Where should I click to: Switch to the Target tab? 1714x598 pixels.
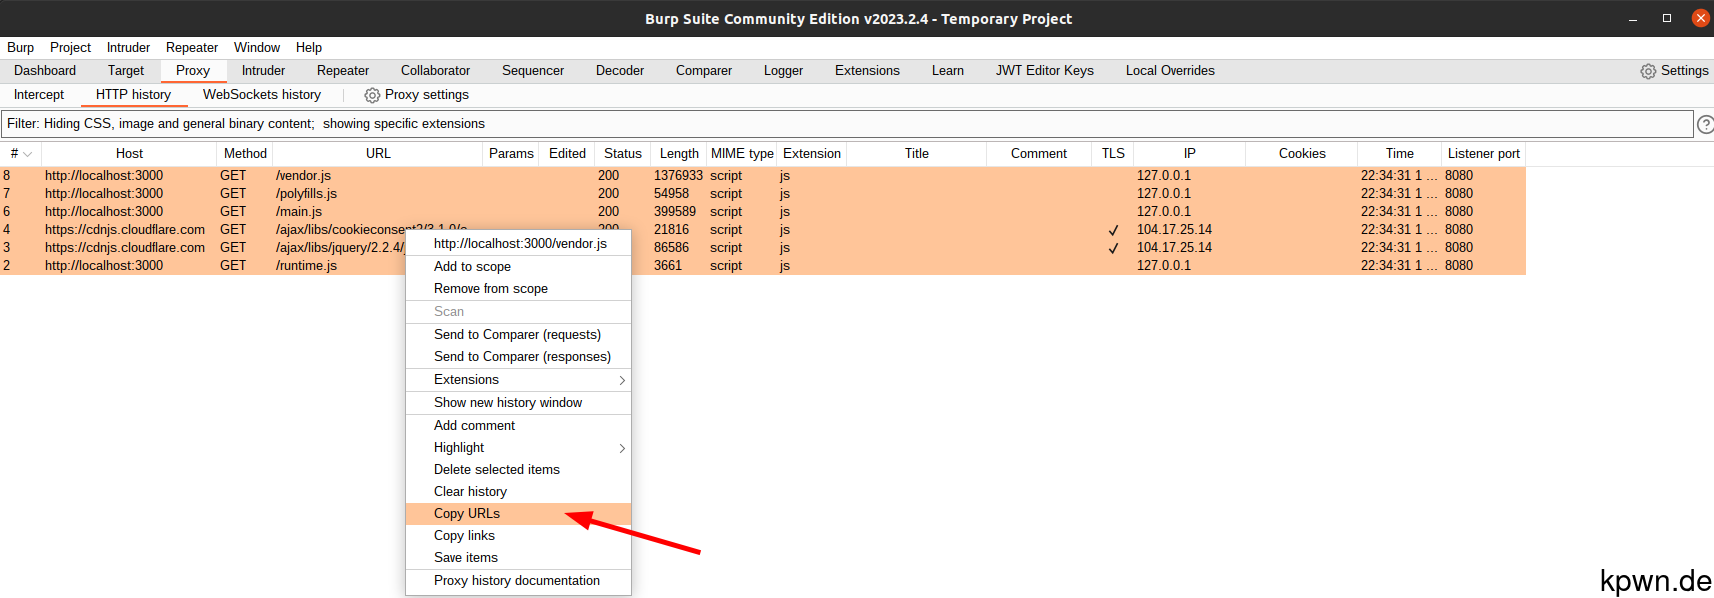126,71
